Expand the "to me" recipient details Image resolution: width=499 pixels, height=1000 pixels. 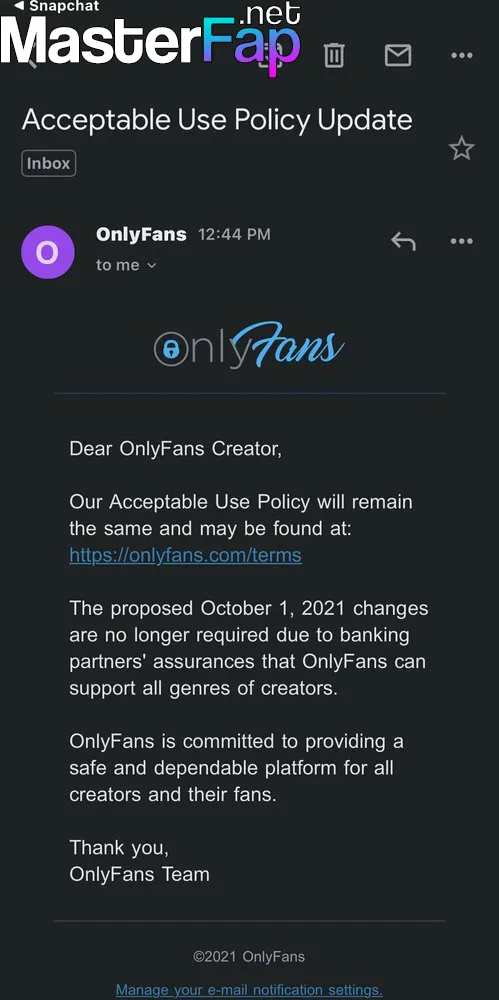pyautogui.click(x=126, y=265)
